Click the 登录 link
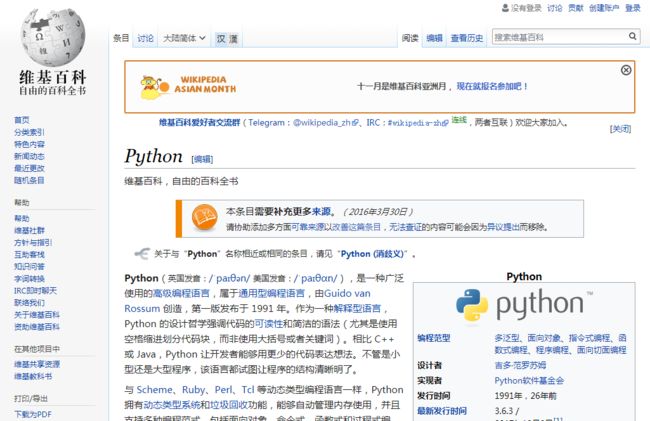This screenshot has width=650, height=421. 633,8
